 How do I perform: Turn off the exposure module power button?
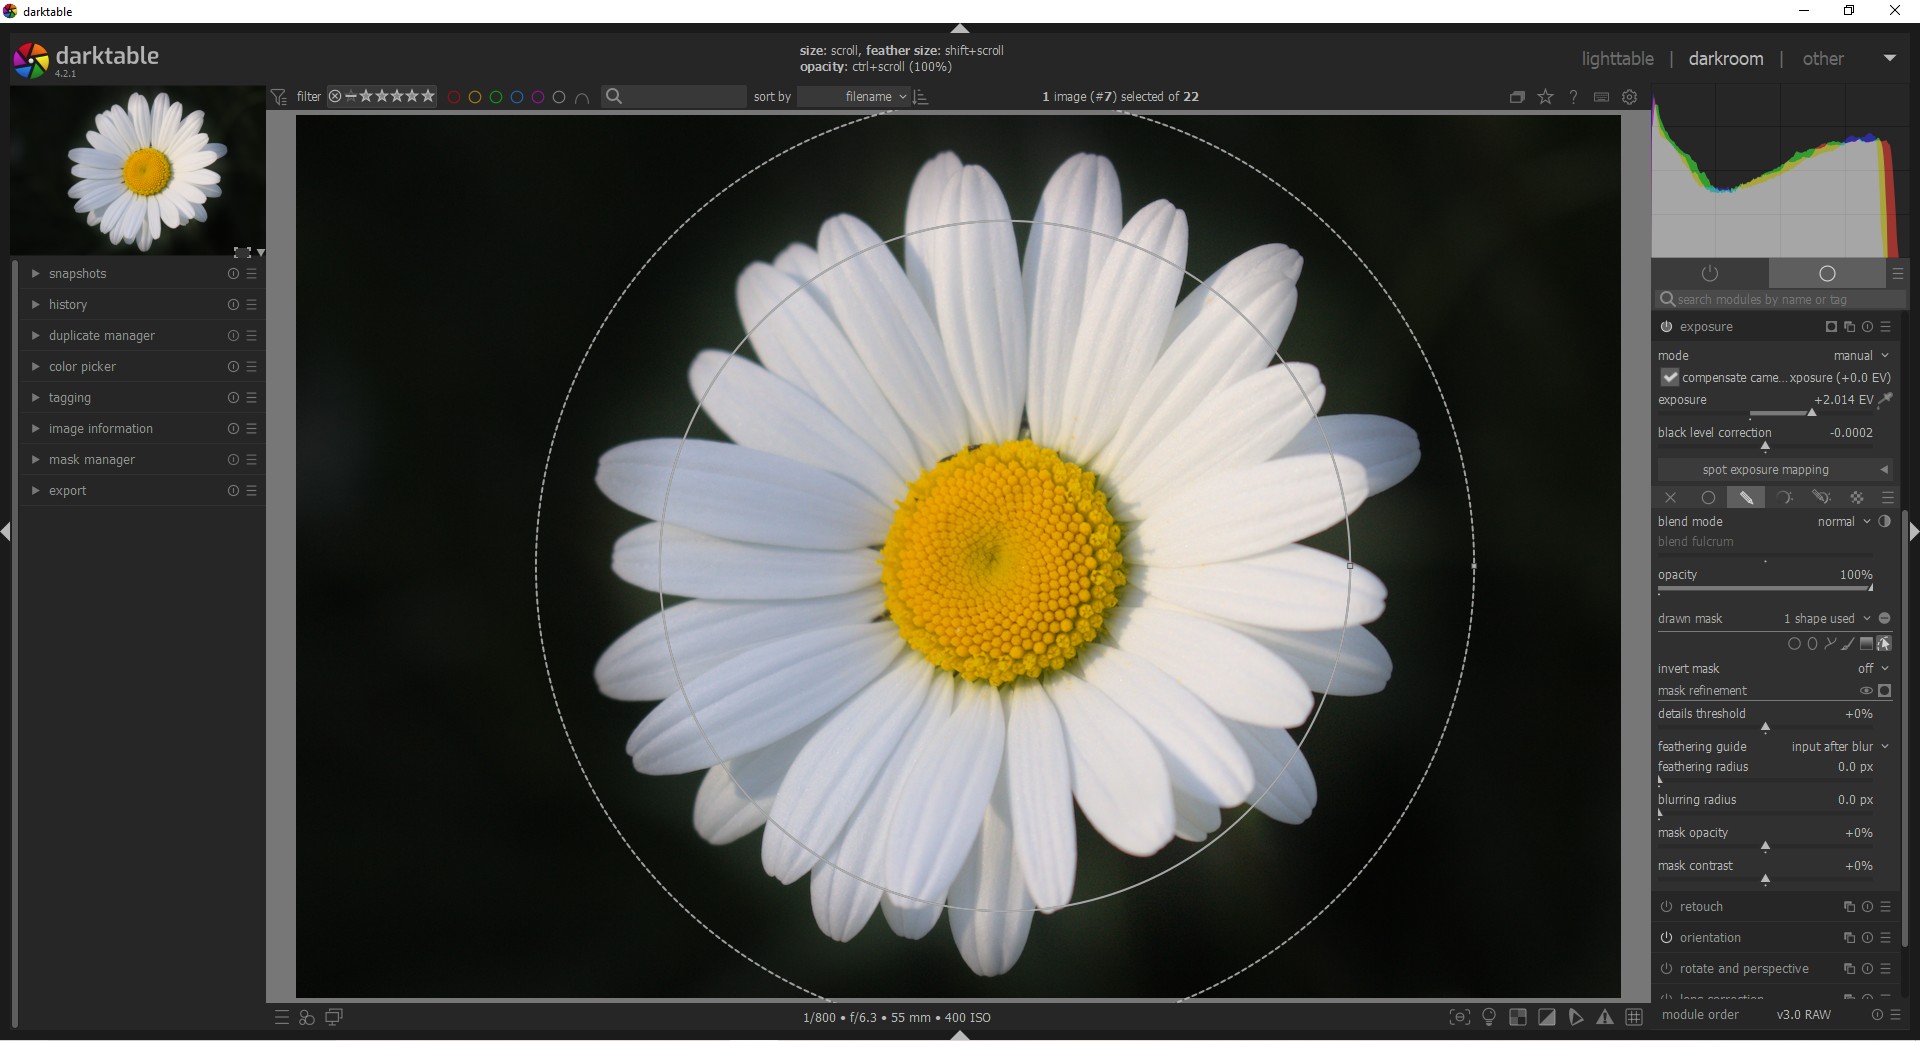pos(1666,327)
